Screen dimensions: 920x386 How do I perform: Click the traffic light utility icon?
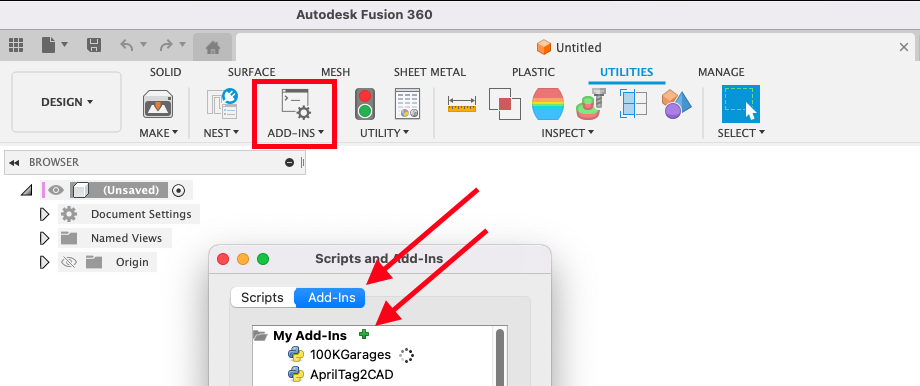(x=365, y=104)
